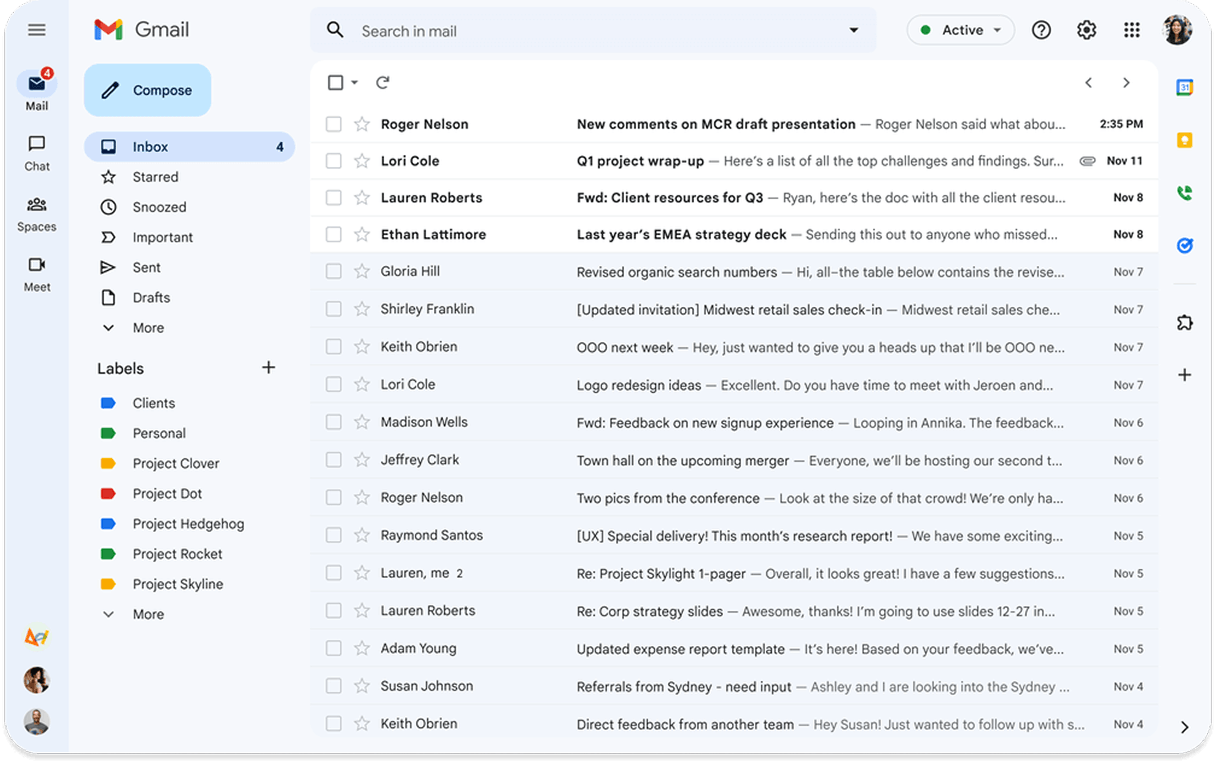The image size is (1216, 763).
Task: Open the bearded man's avatar bottom-left
Action: pyautogui.click(x=37, y=722)
